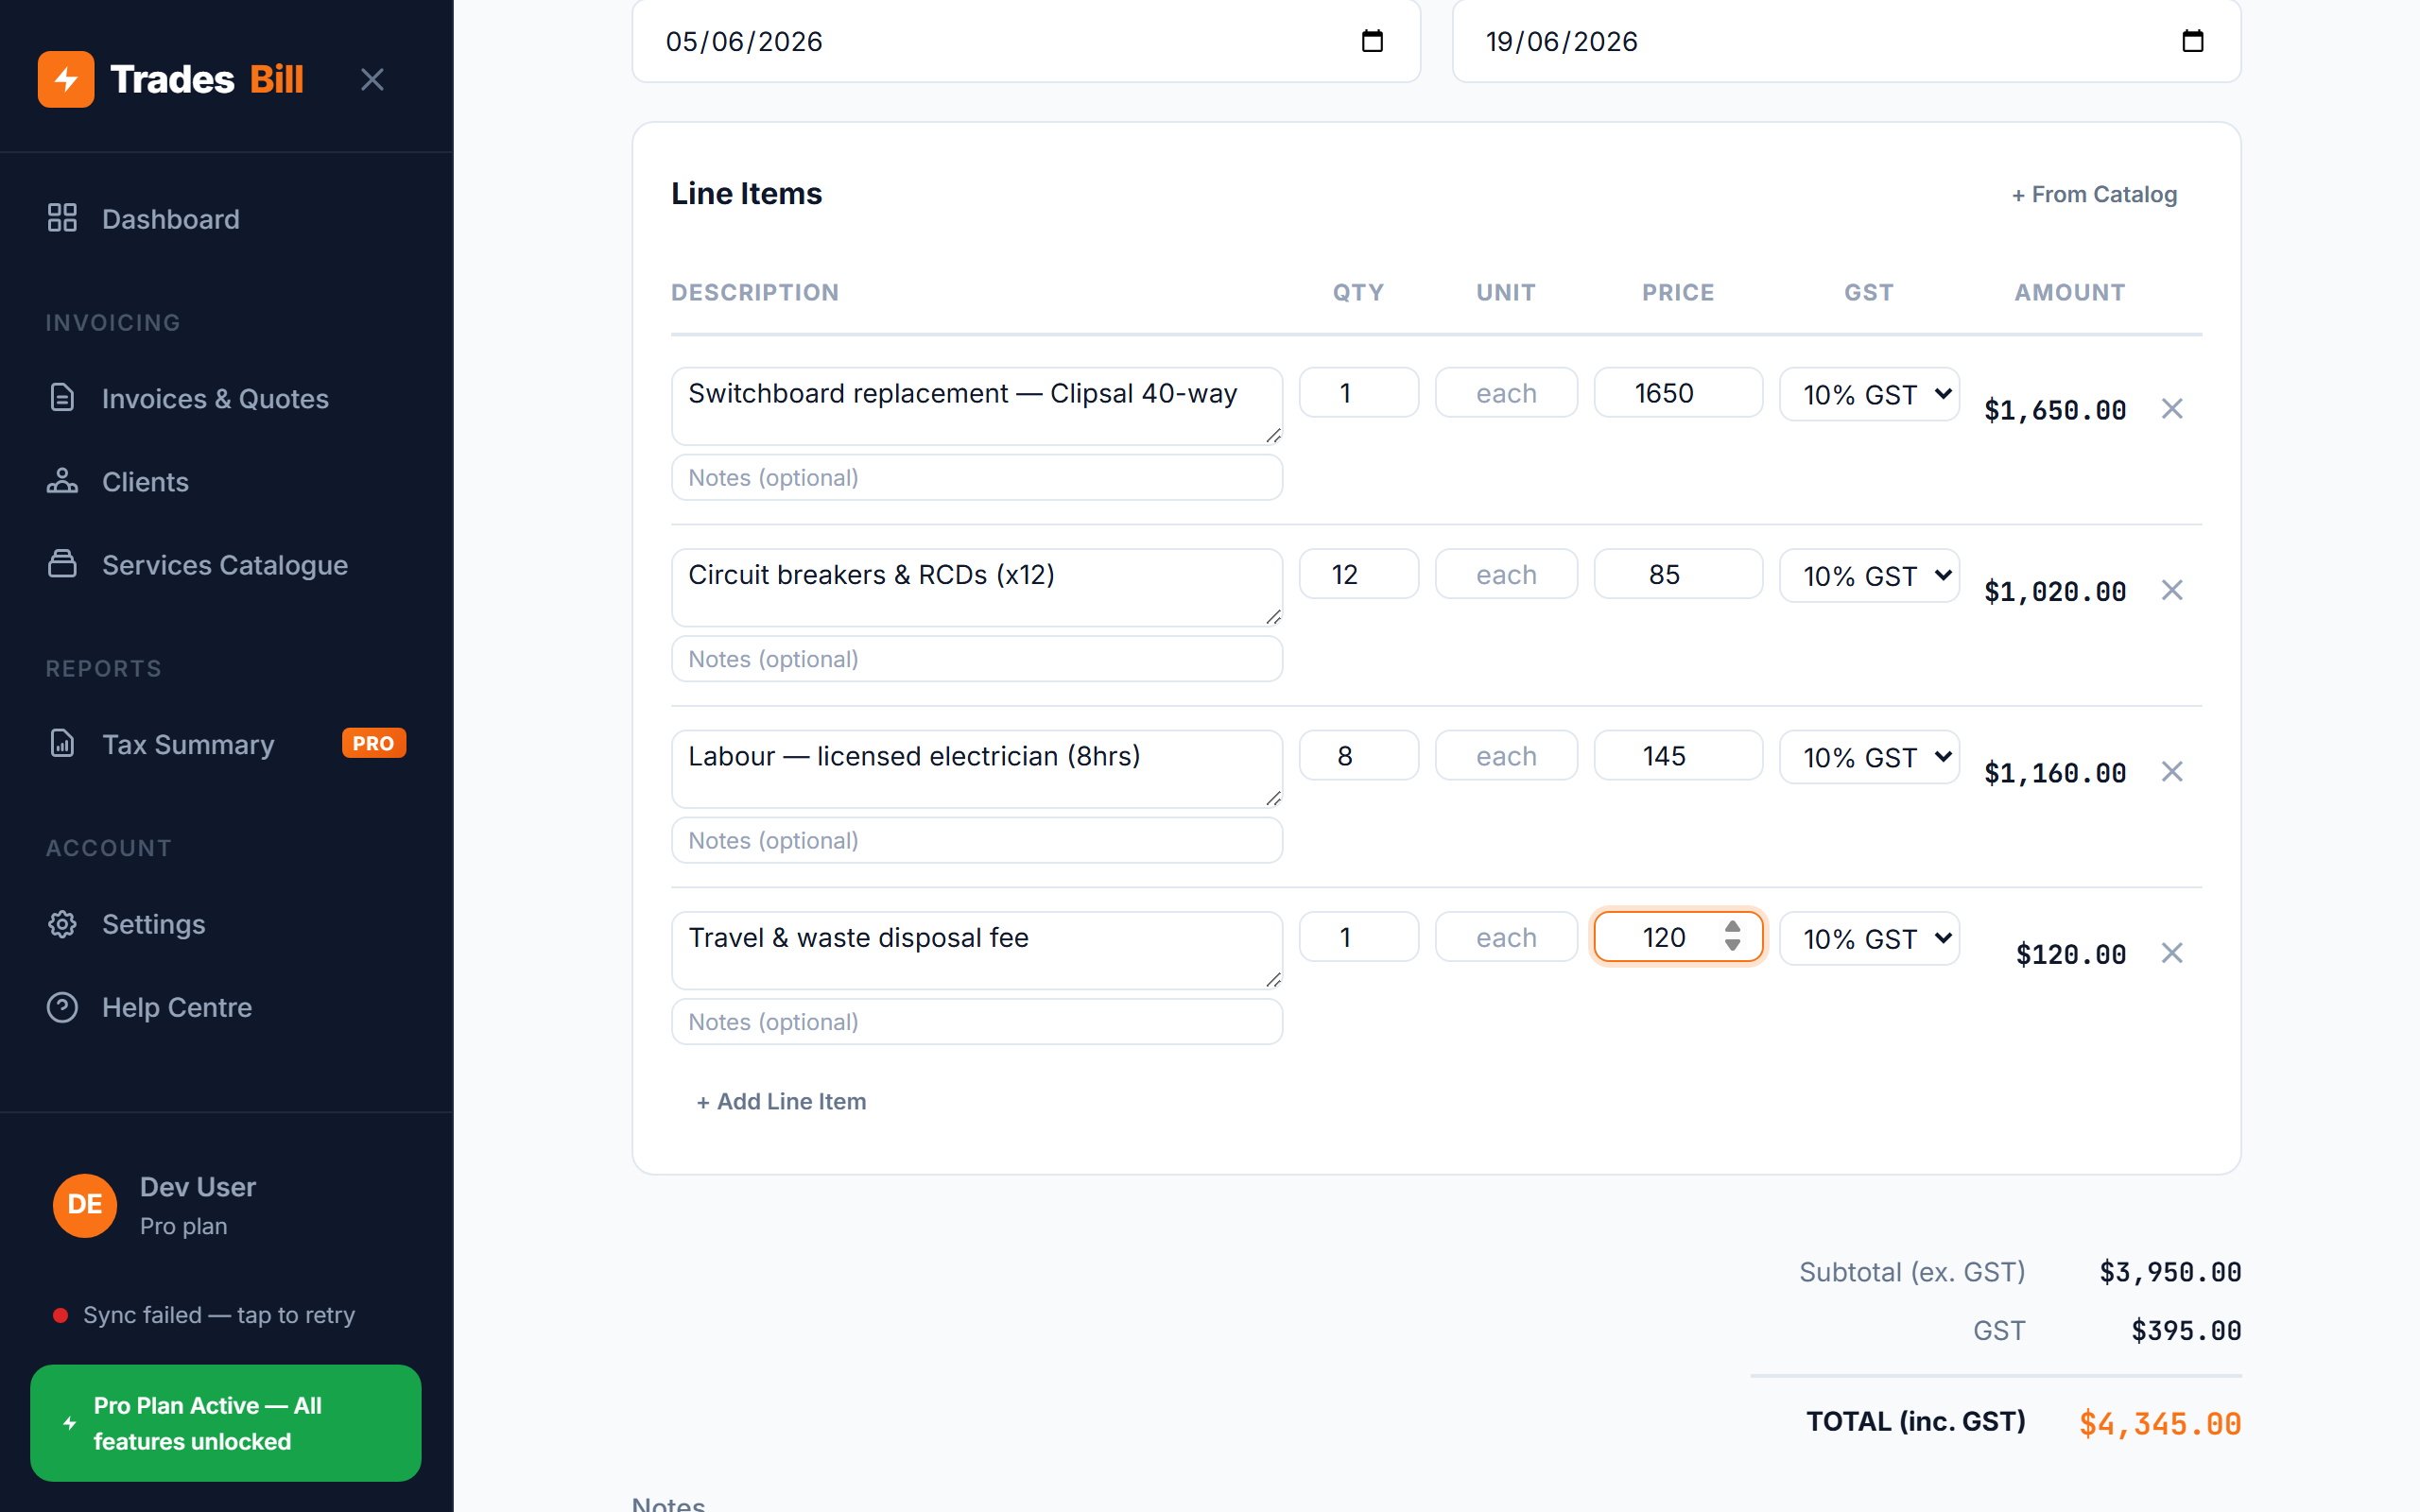Open GST dropdown for Switchboard replacement row
The height and width of the screenshot is (1512, 2420).
coord(1869,395)
